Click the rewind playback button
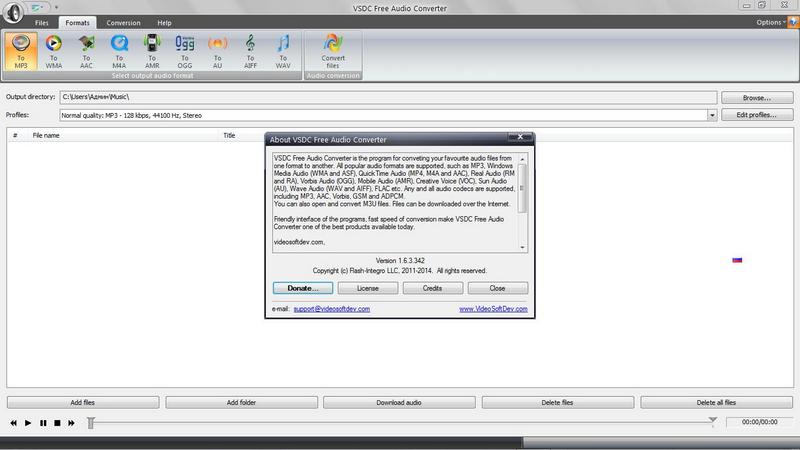800x450 pixels. tap(14, 423)
